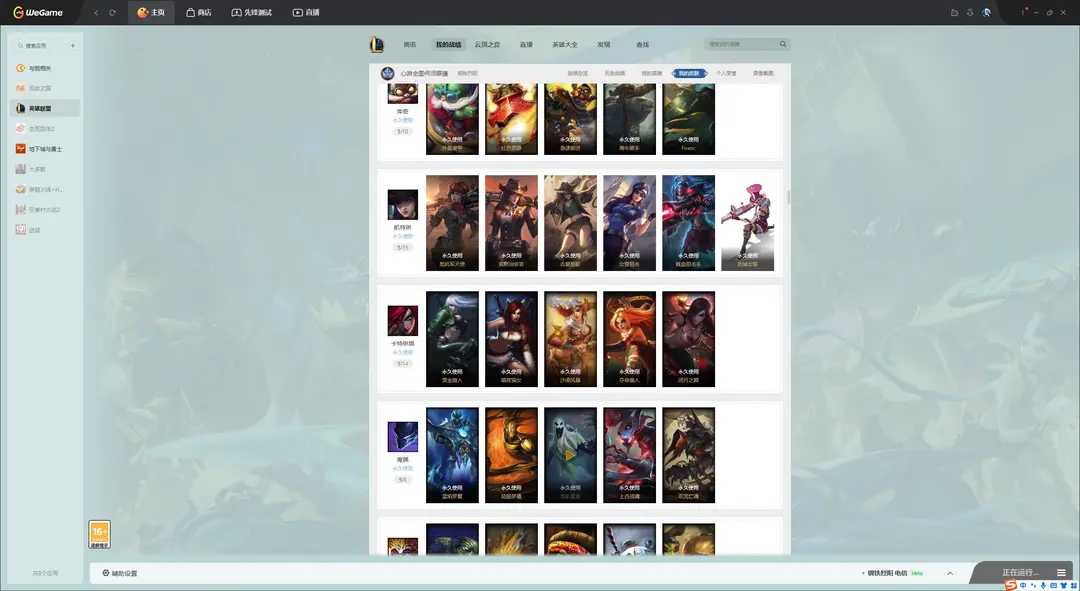1080x591 pixels.
Task: Open the more options menu with red dot
Action: pos(1024,12)
